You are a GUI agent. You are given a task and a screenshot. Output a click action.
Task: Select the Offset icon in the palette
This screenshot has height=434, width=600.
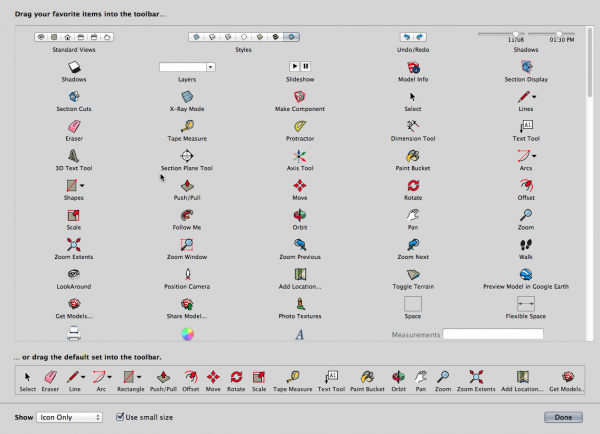click(x=526, y=185)
